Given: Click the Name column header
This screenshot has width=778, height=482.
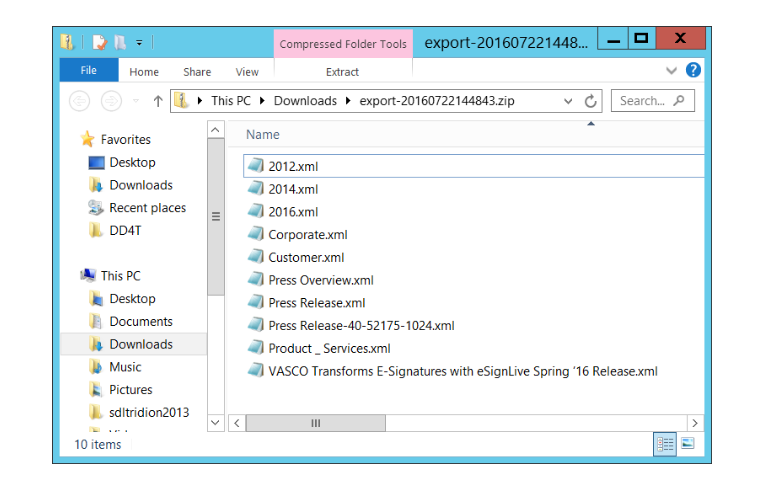Looking at the screenshot, I should (x=263, y=135).
